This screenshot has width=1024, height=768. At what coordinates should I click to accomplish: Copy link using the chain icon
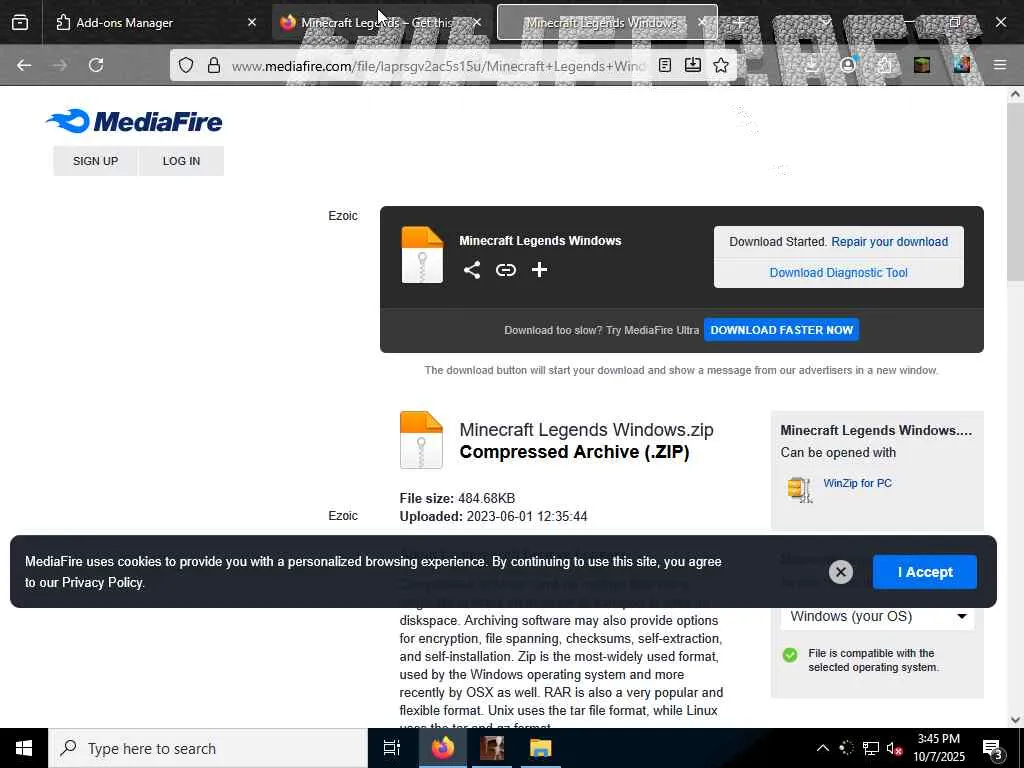tap(505, 270)
